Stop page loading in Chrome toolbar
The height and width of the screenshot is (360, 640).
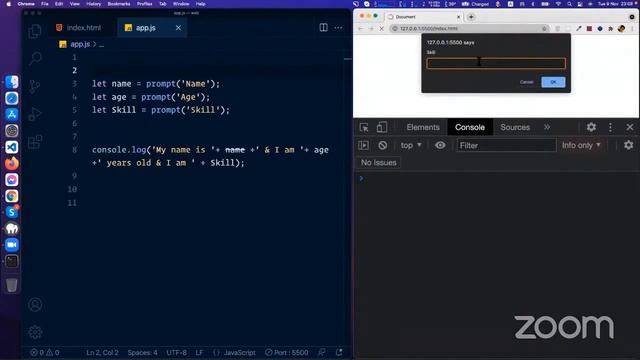(382, 29)
